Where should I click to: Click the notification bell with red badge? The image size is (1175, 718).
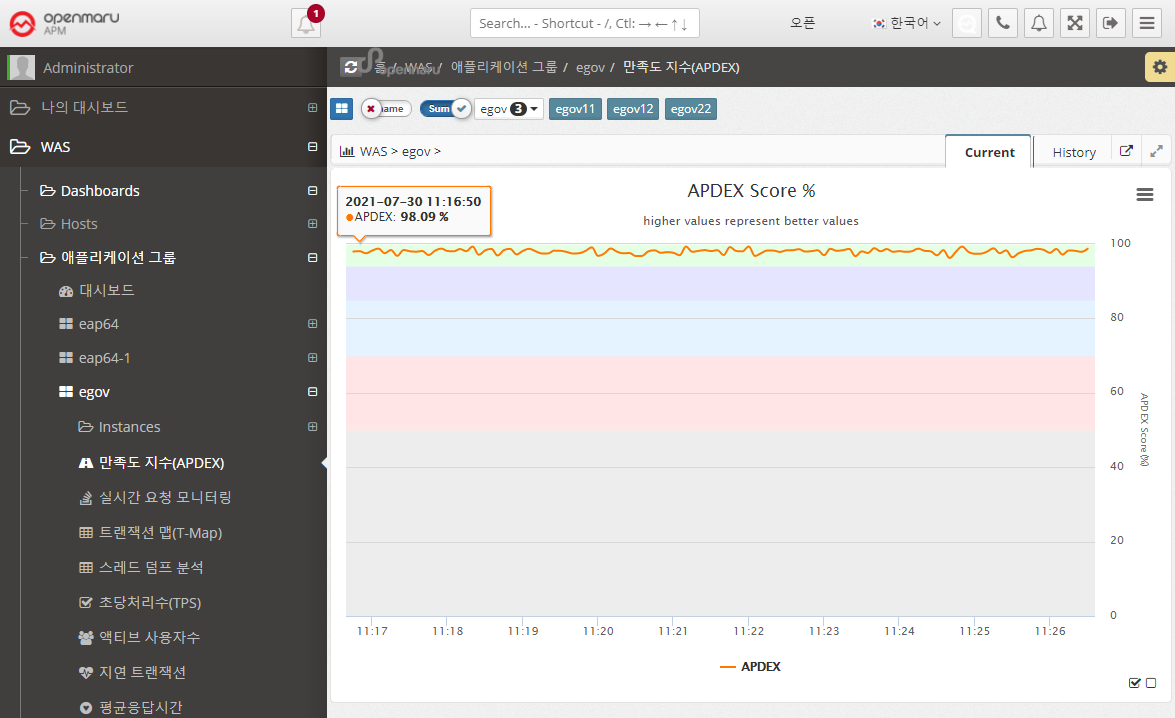pyautogui.click(x=306, y=23)
